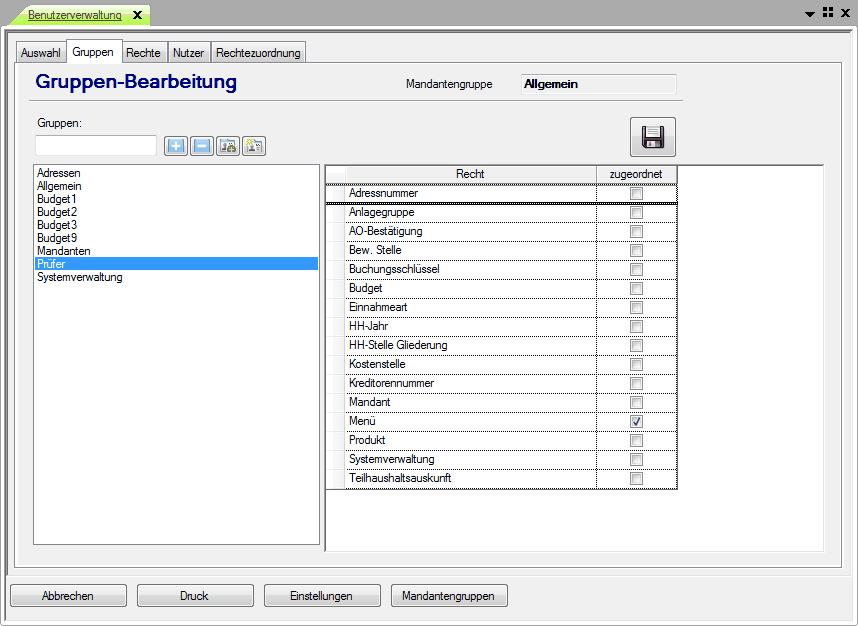Click the four-squares window layout icon
Screen dimensions: 858x626
tap(828, 12)
